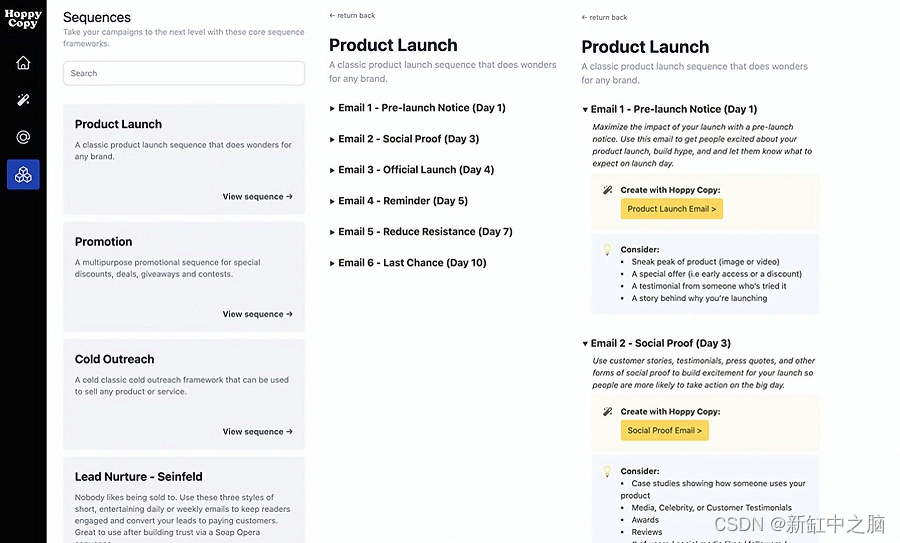Open the target-shaped sidebar icon
900x543 pixels.
23,138
